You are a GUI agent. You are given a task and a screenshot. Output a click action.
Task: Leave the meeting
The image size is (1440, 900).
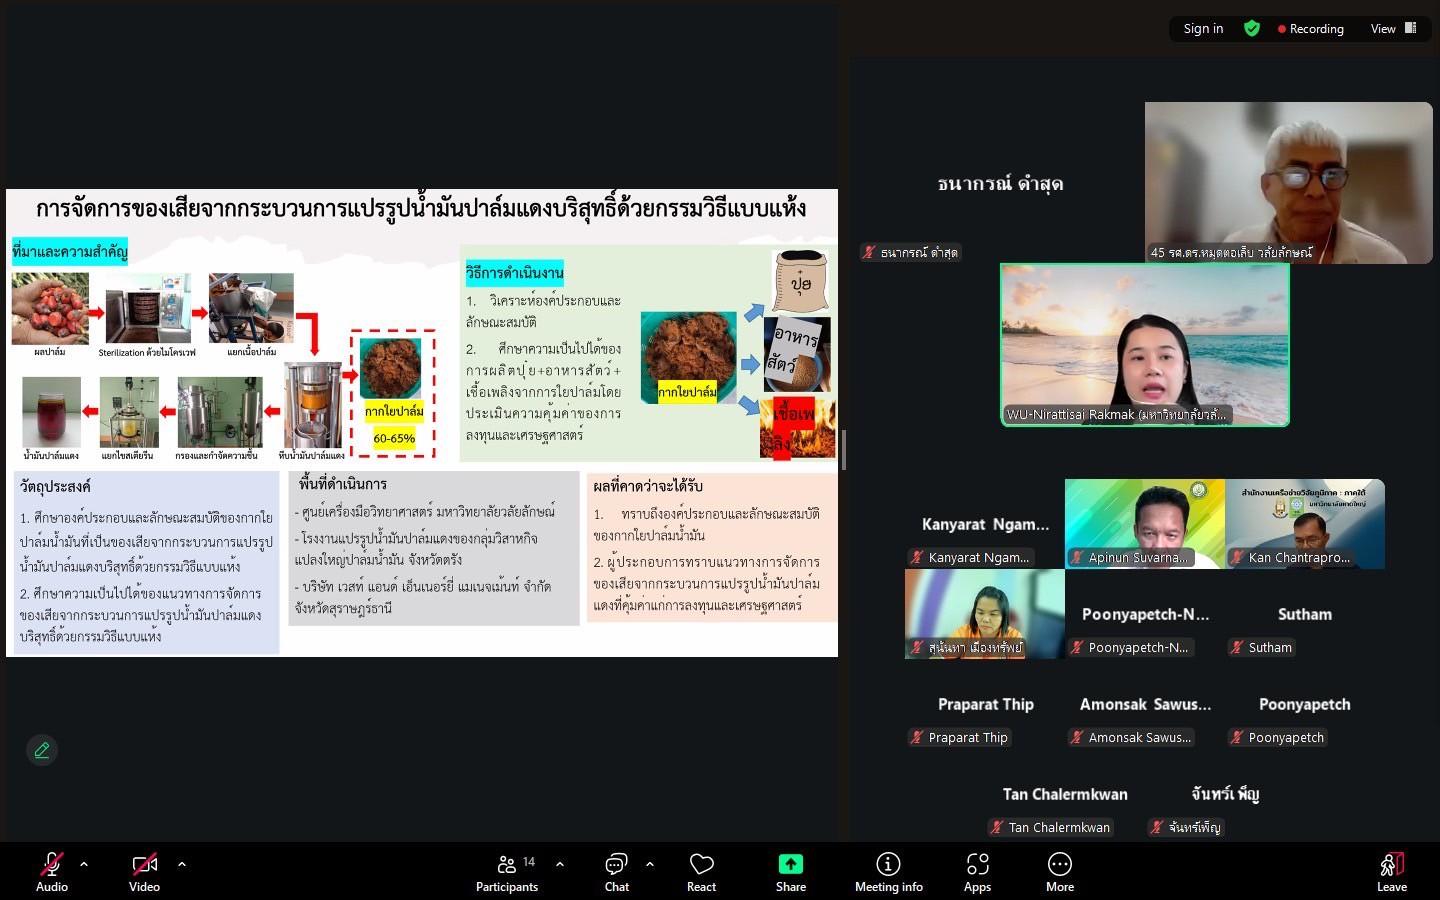(1391, 870)
